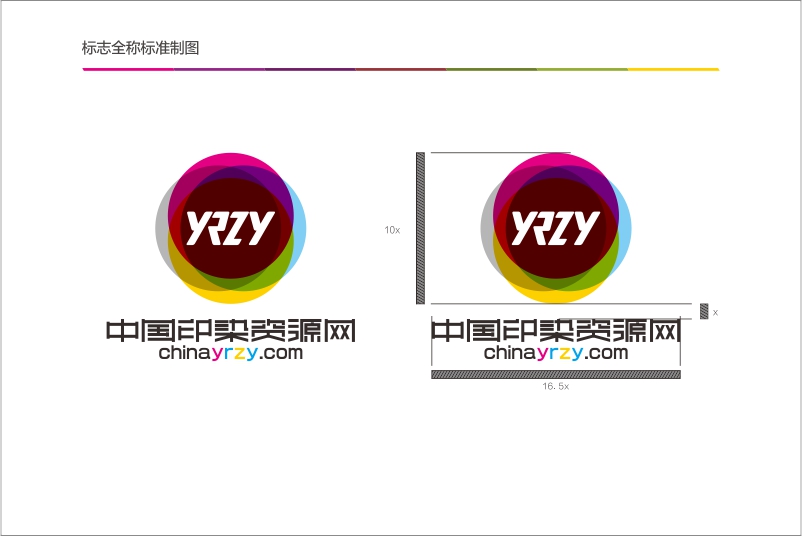Click the heading 标志全称标准制图
This screenshot has height=536, width=802.
[140, 48]
